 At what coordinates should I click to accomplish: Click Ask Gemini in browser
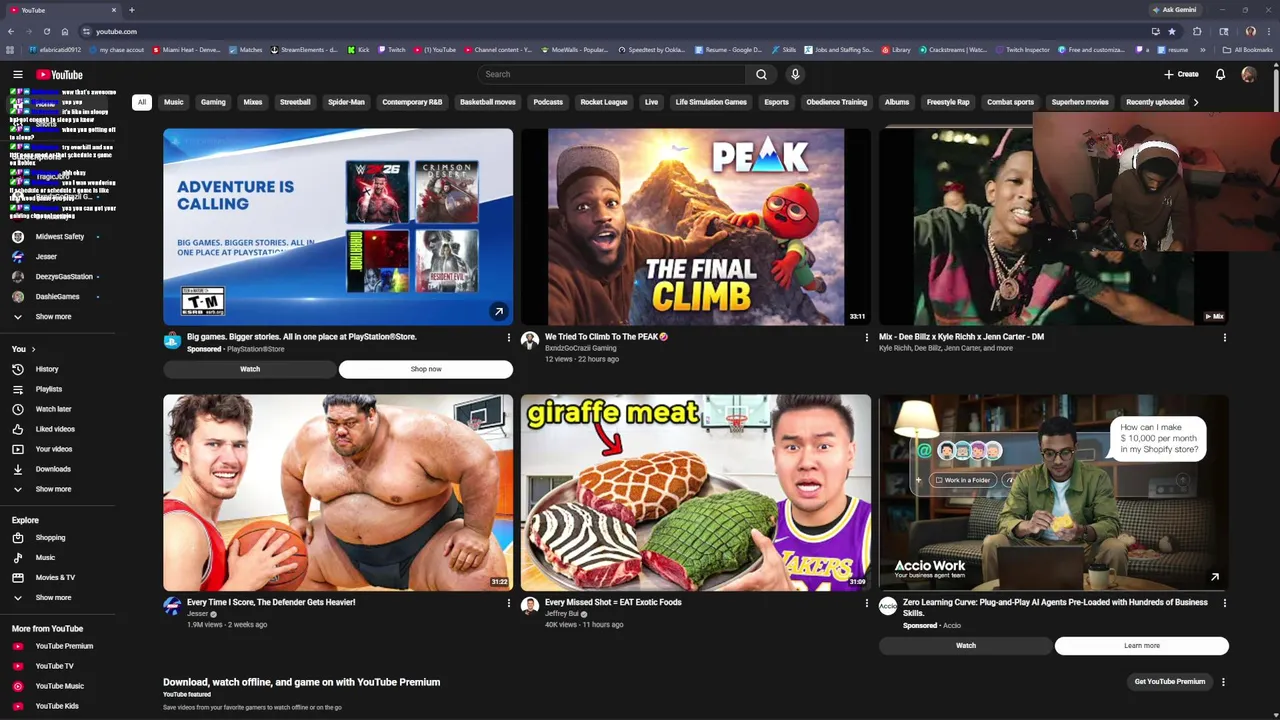point(1174,10)
